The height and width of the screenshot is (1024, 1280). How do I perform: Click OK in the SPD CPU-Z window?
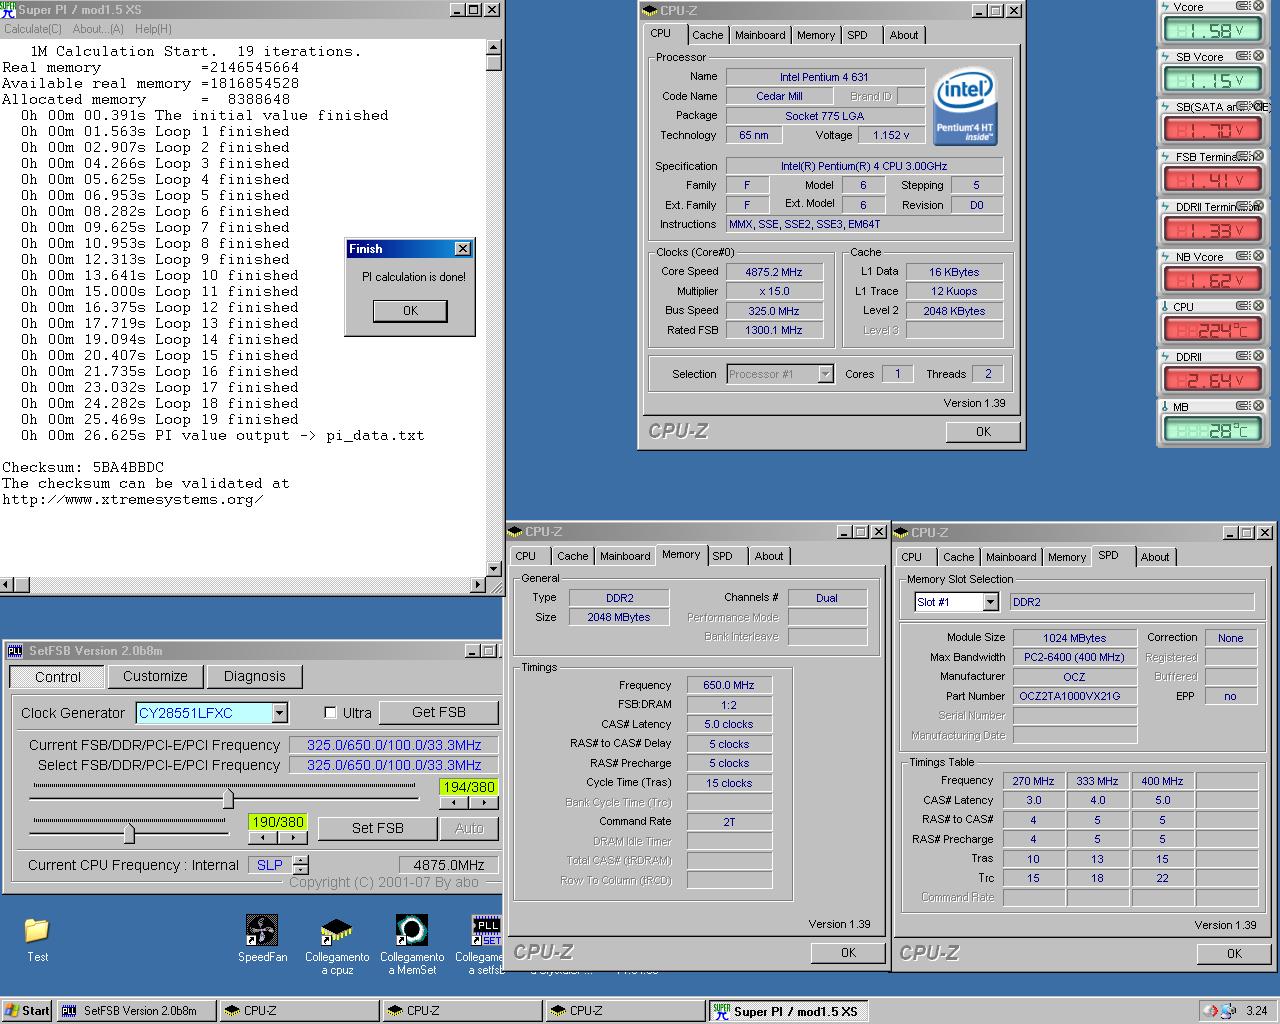coord(1234,953)
